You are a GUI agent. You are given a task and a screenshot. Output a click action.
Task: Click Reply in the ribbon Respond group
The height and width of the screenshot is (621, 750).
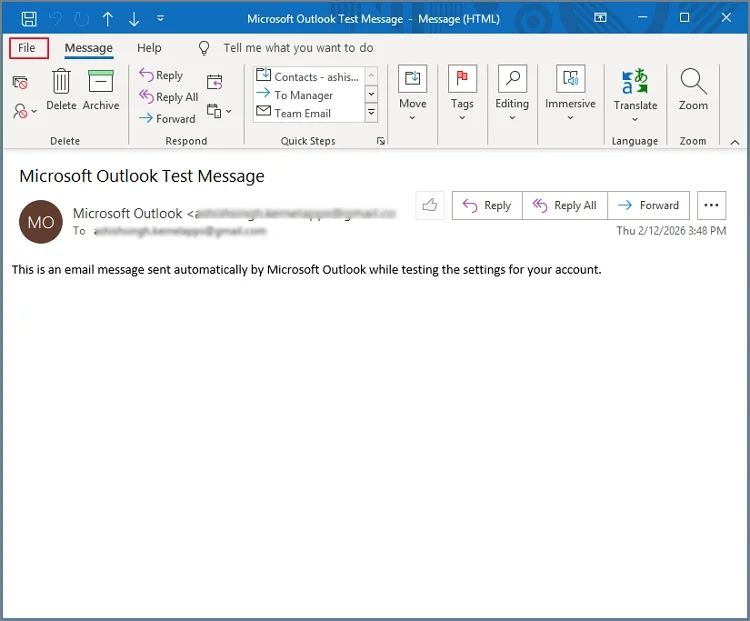pyautogui.click(x=161, y=75)
